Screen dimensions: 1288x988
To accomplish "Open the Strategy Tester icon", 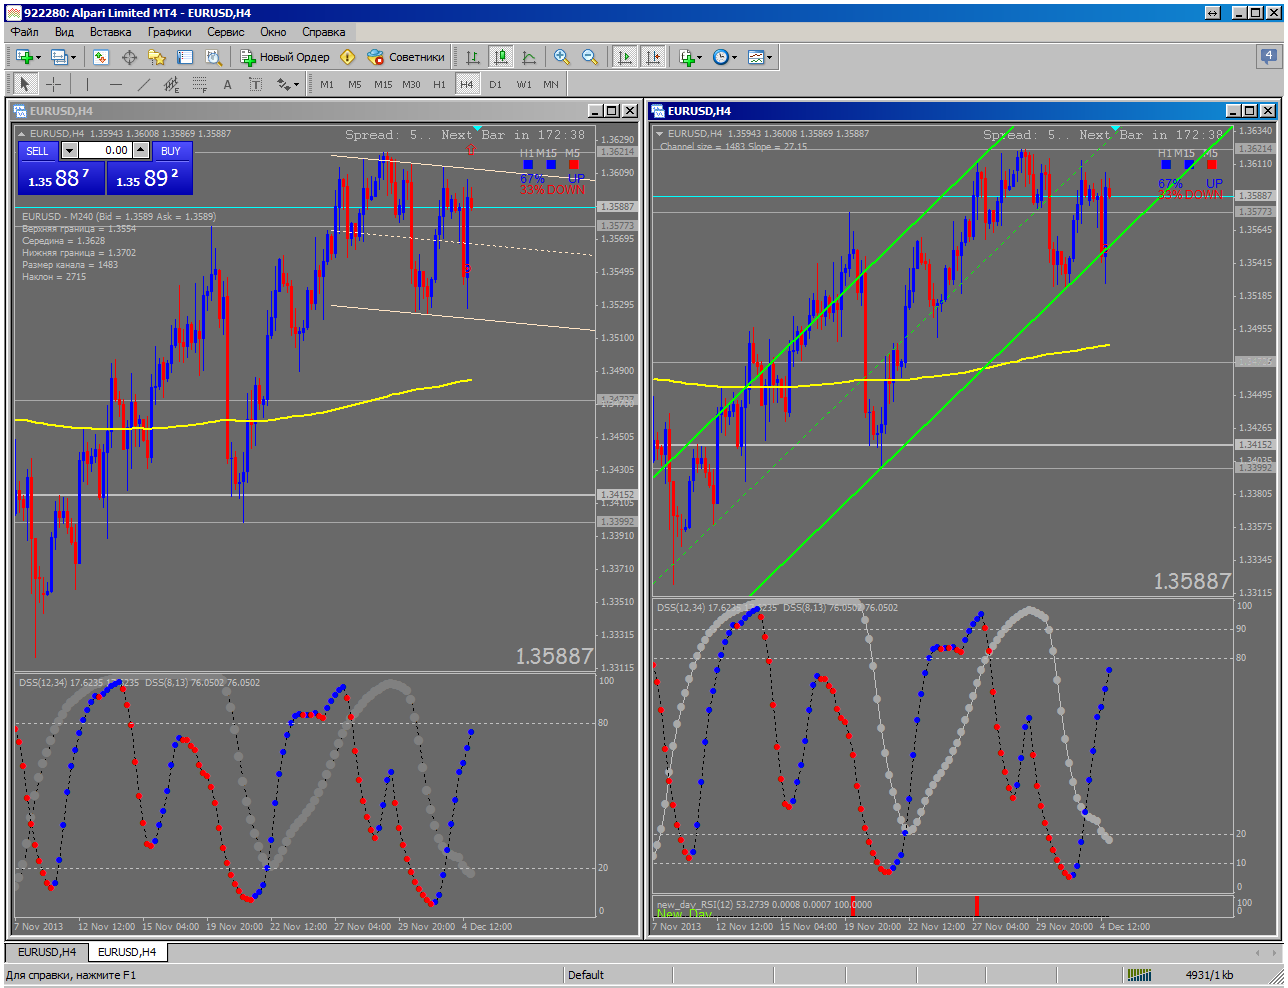I will pos(213,57).
